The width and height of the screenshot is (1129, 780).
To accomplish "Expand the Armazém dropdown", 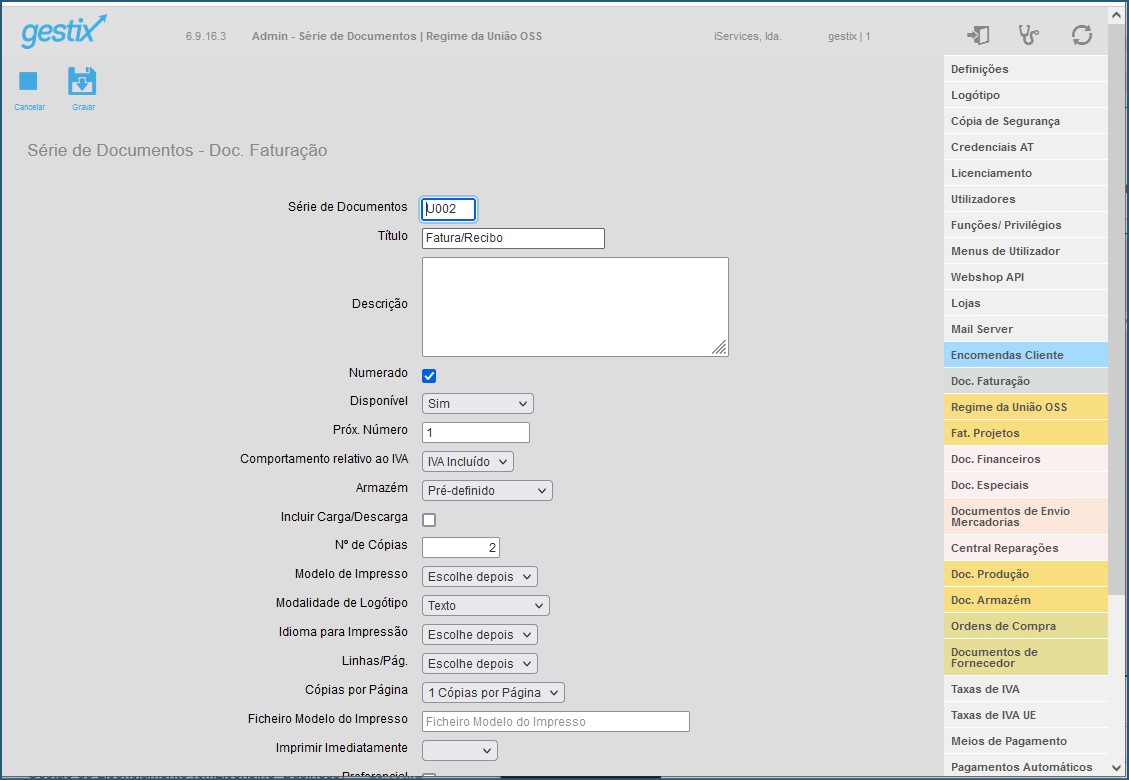I will 487,490.
